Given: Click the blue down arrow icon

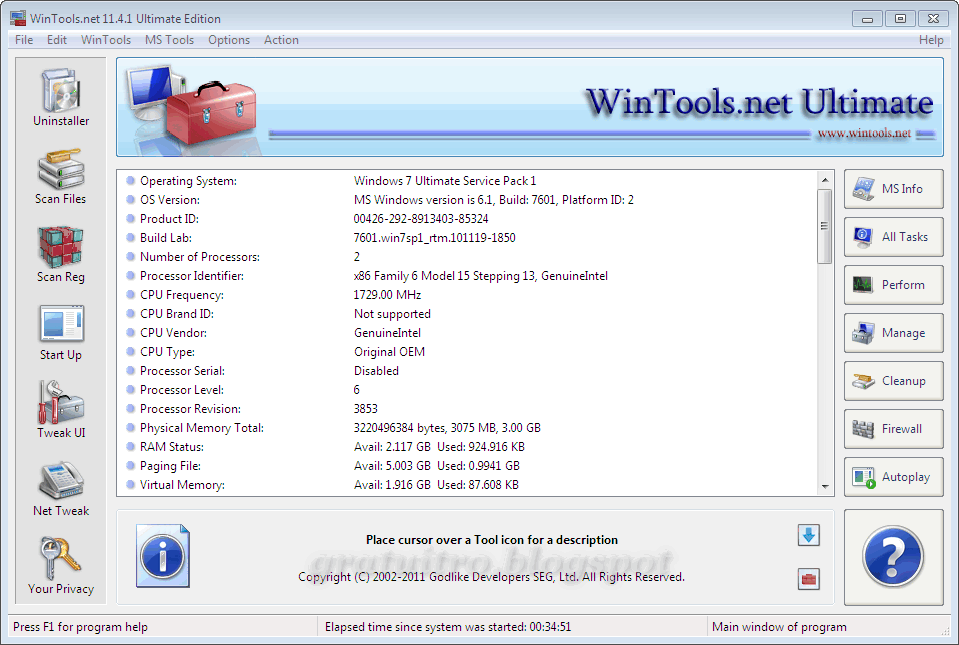Looking at the screenshot, I should (x=809, y=536).
